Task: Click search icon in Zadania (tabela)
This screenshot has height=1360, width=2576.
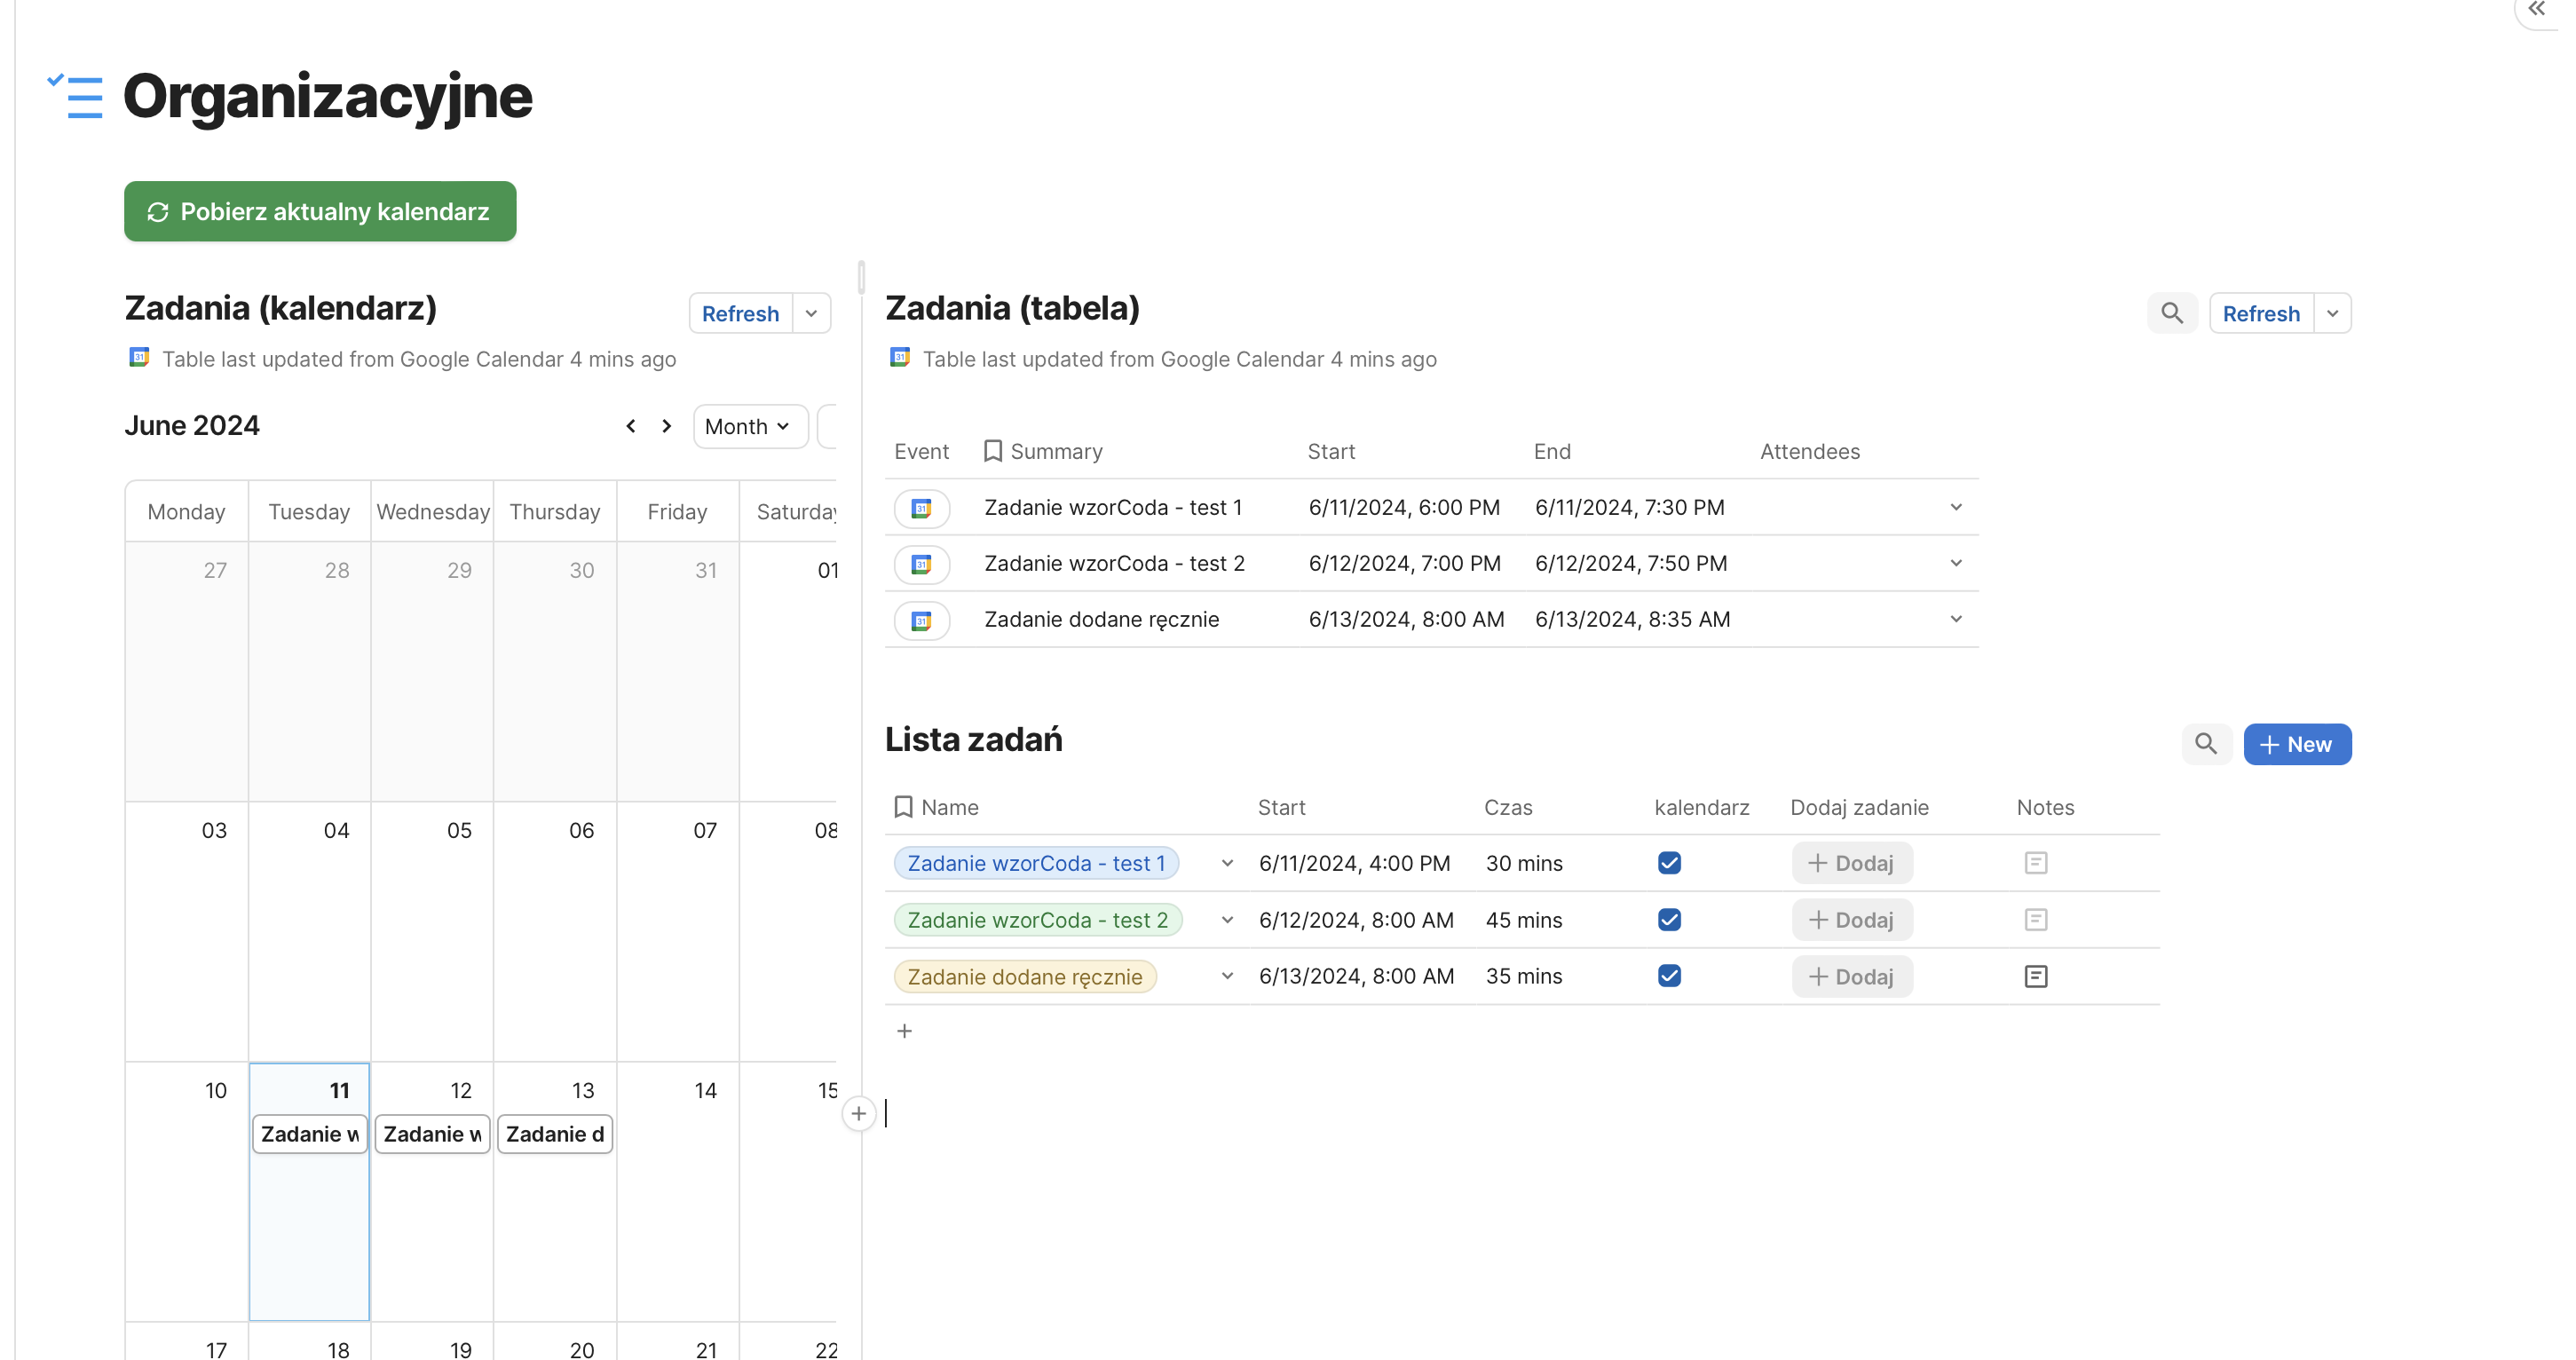Action: coord(2171,313)
